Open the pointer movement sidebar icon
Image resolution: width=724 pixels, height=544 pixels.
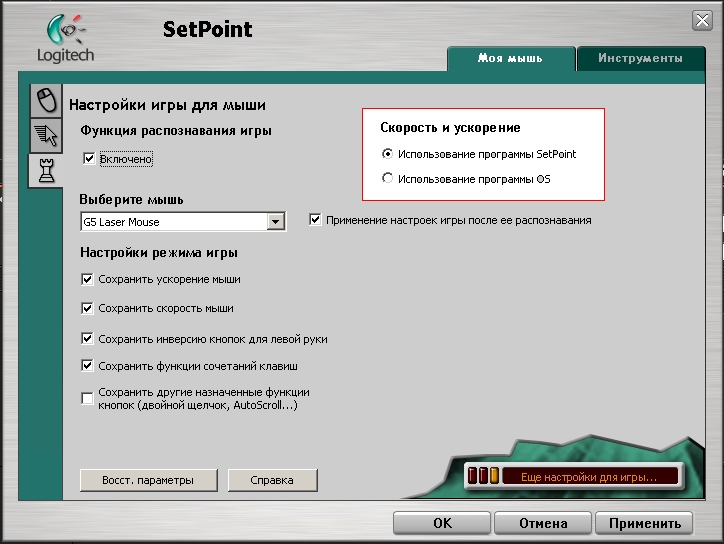click(x=46, y=135)
